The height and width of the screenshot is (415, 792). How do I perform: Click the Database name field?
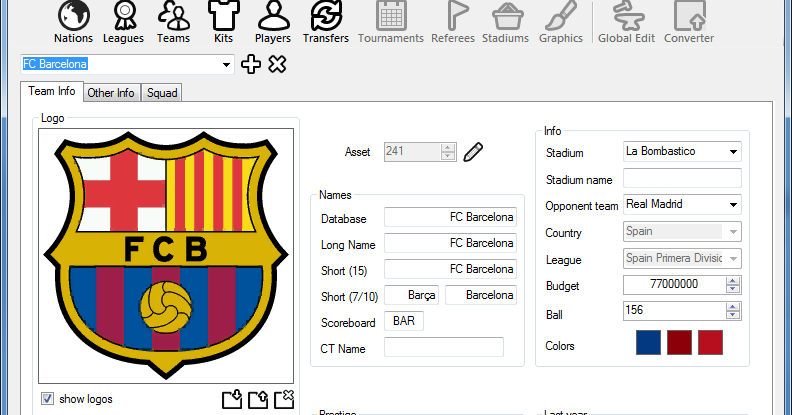point(450,217)
